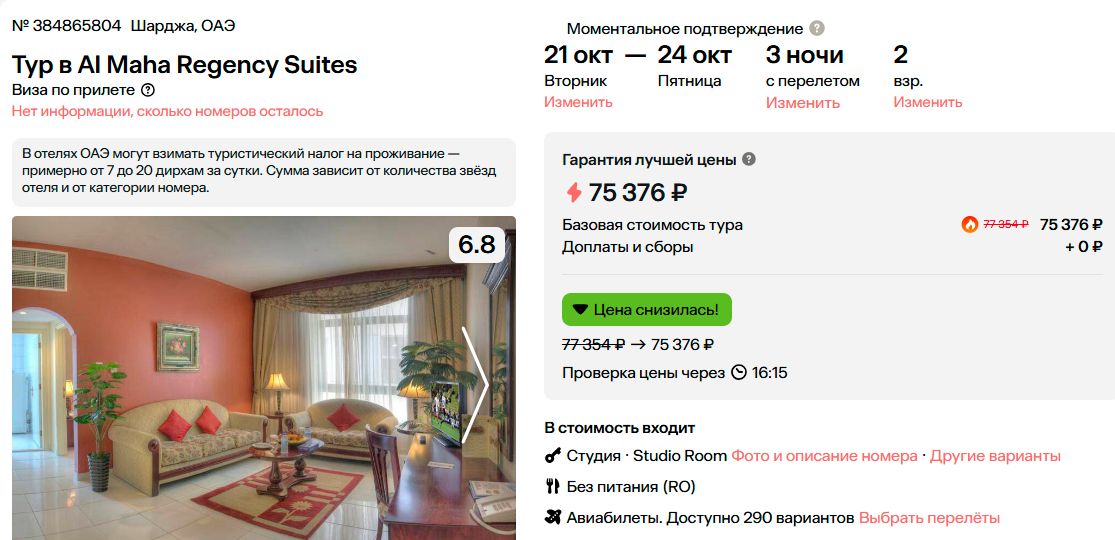
Task: Click the key icon next to Студия
Action: [x=552, y=456]
